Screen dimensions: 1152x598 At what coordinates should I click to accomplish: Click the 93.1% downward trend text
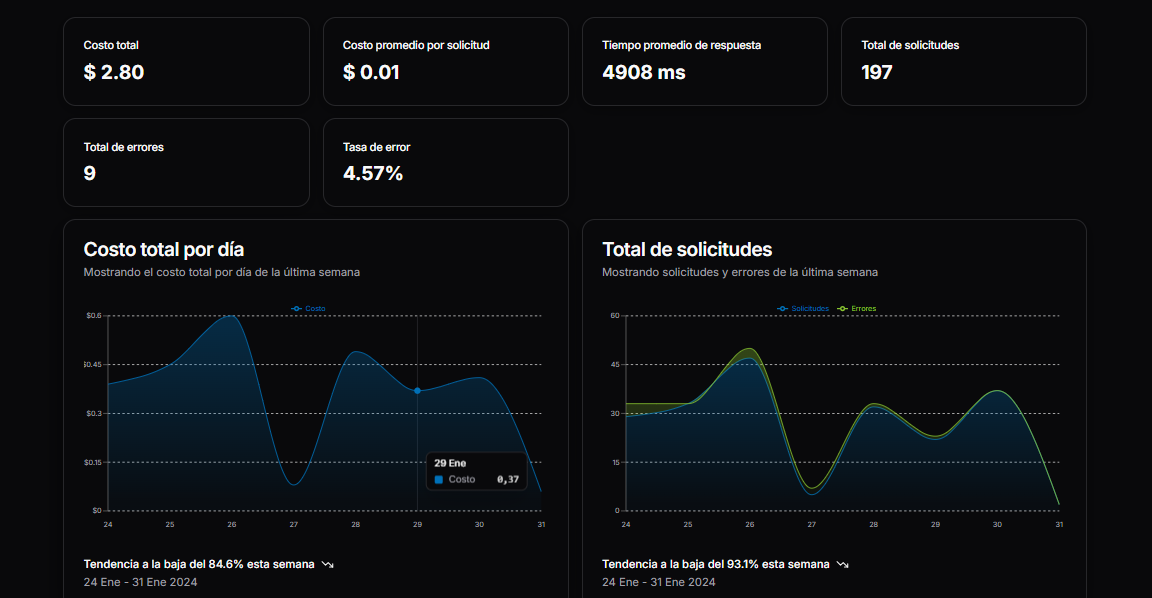pos(716,564)
